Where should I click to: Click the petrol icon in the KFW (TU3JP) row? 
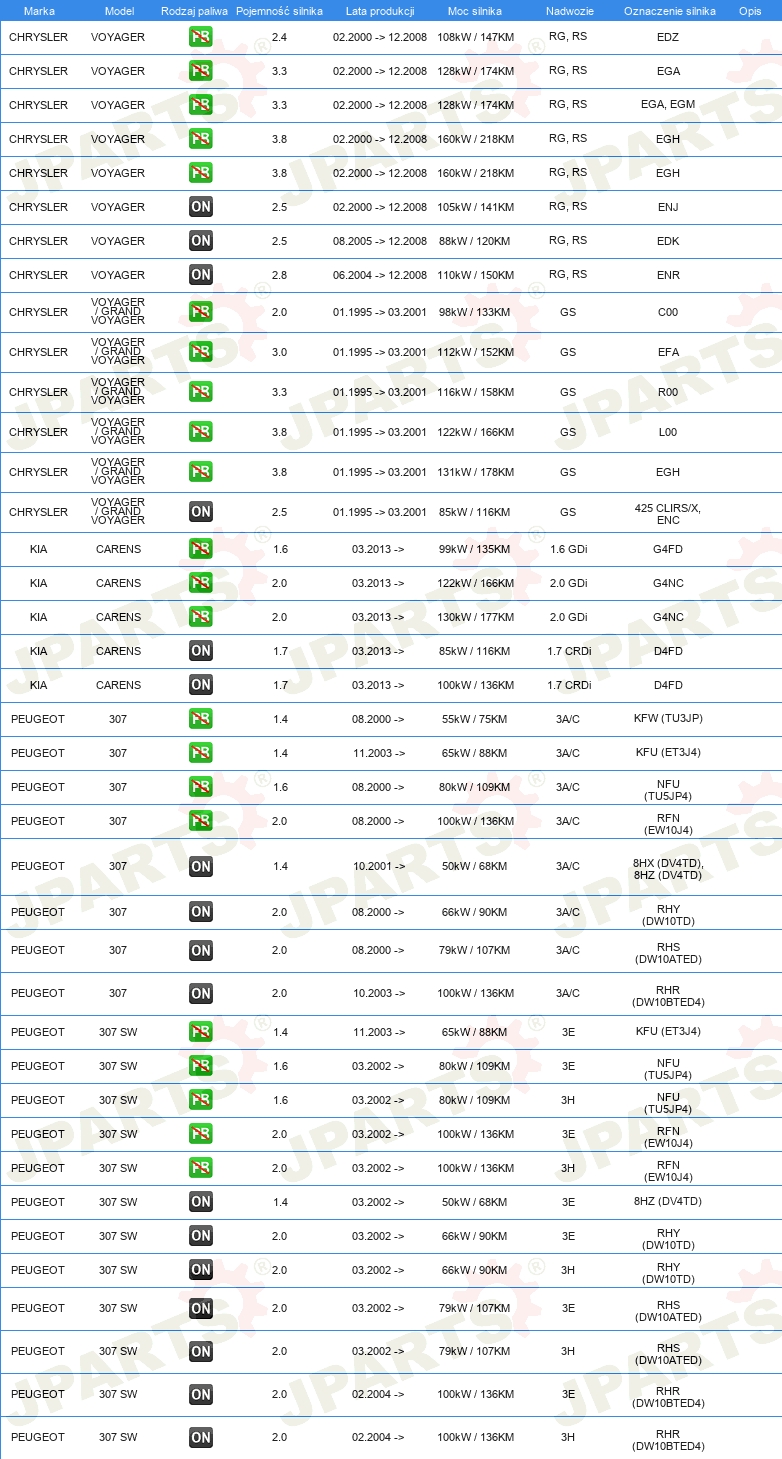click(201, 719)
